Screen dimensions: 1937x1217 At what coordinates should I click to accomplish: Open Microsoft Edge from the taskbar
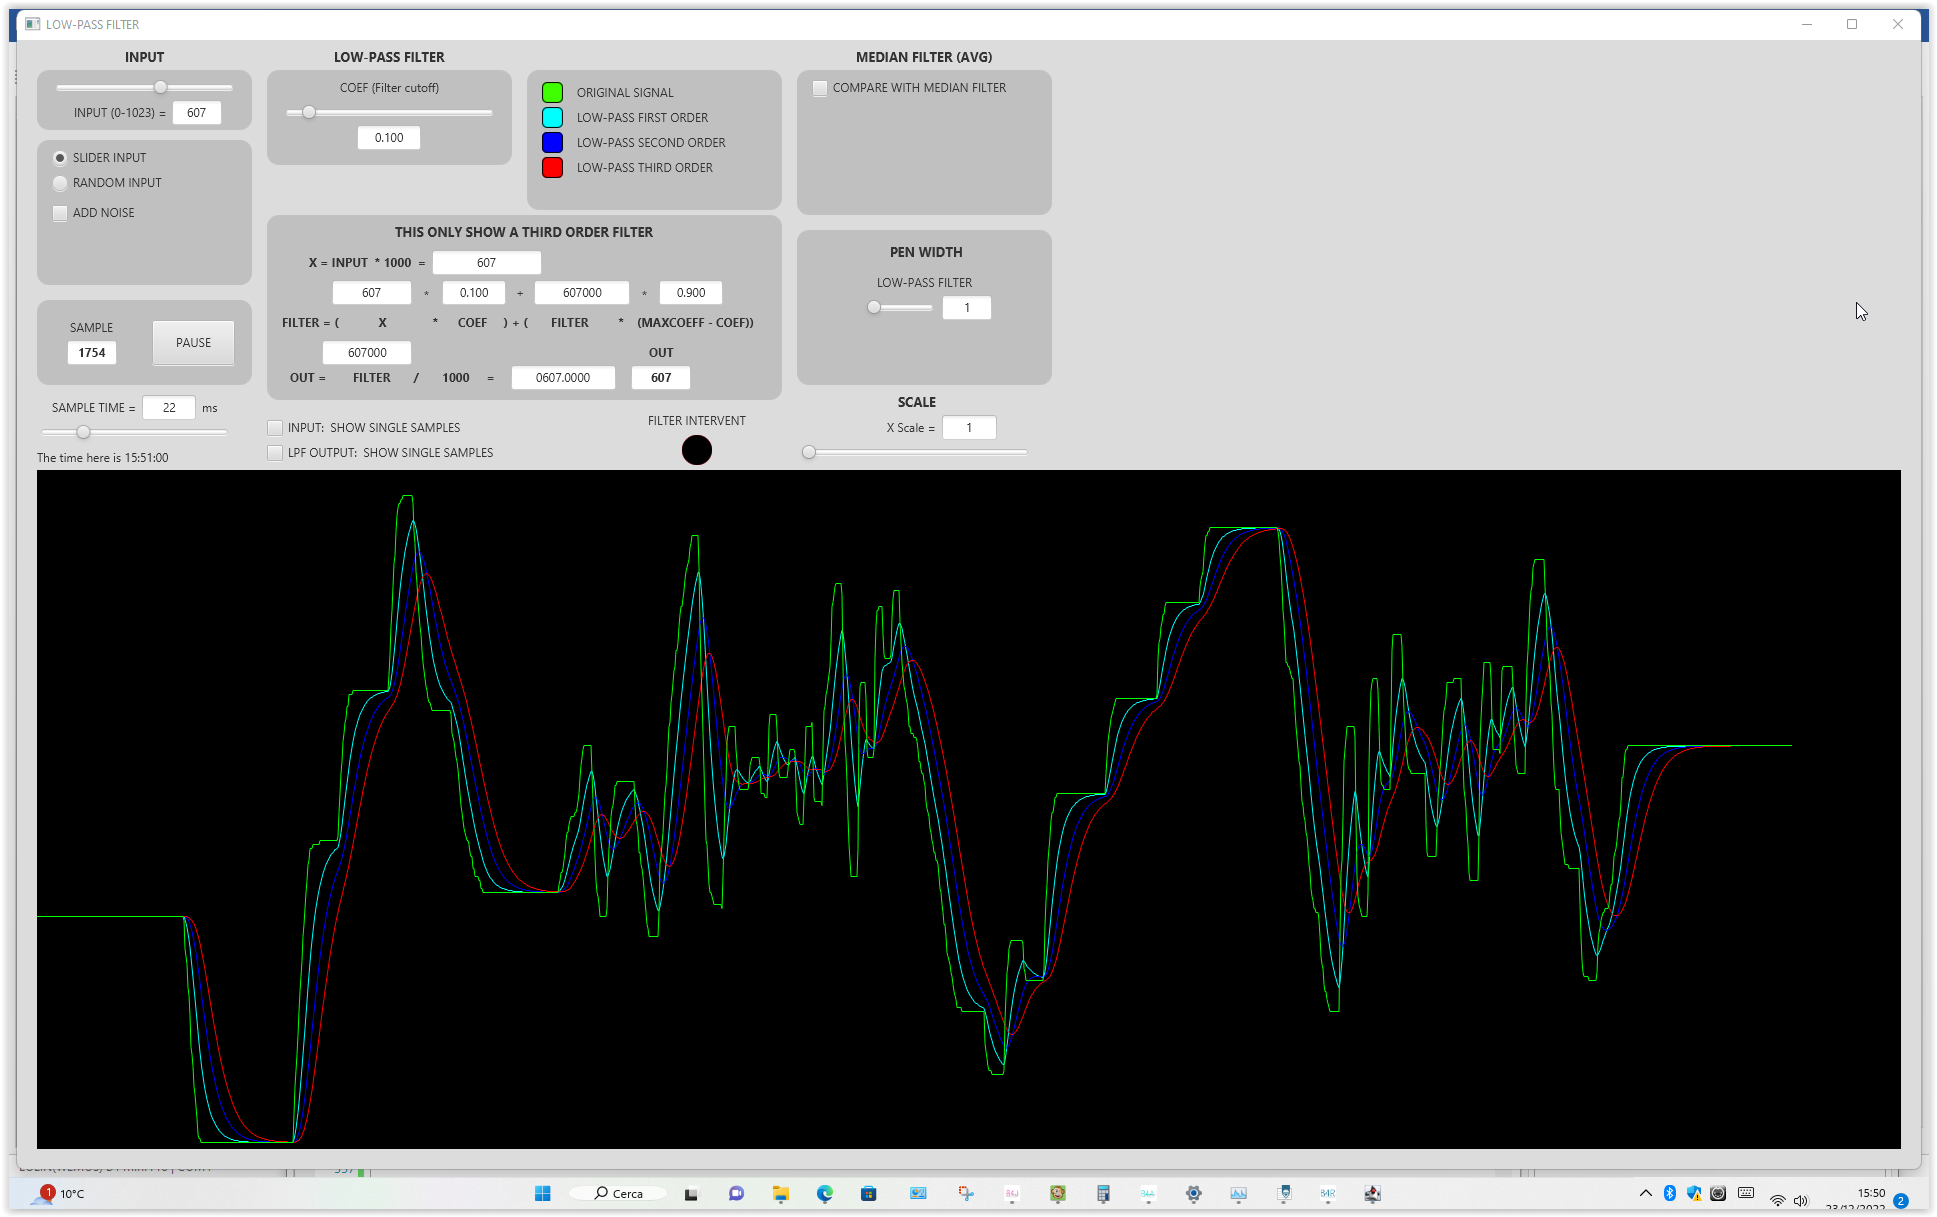825,1193
